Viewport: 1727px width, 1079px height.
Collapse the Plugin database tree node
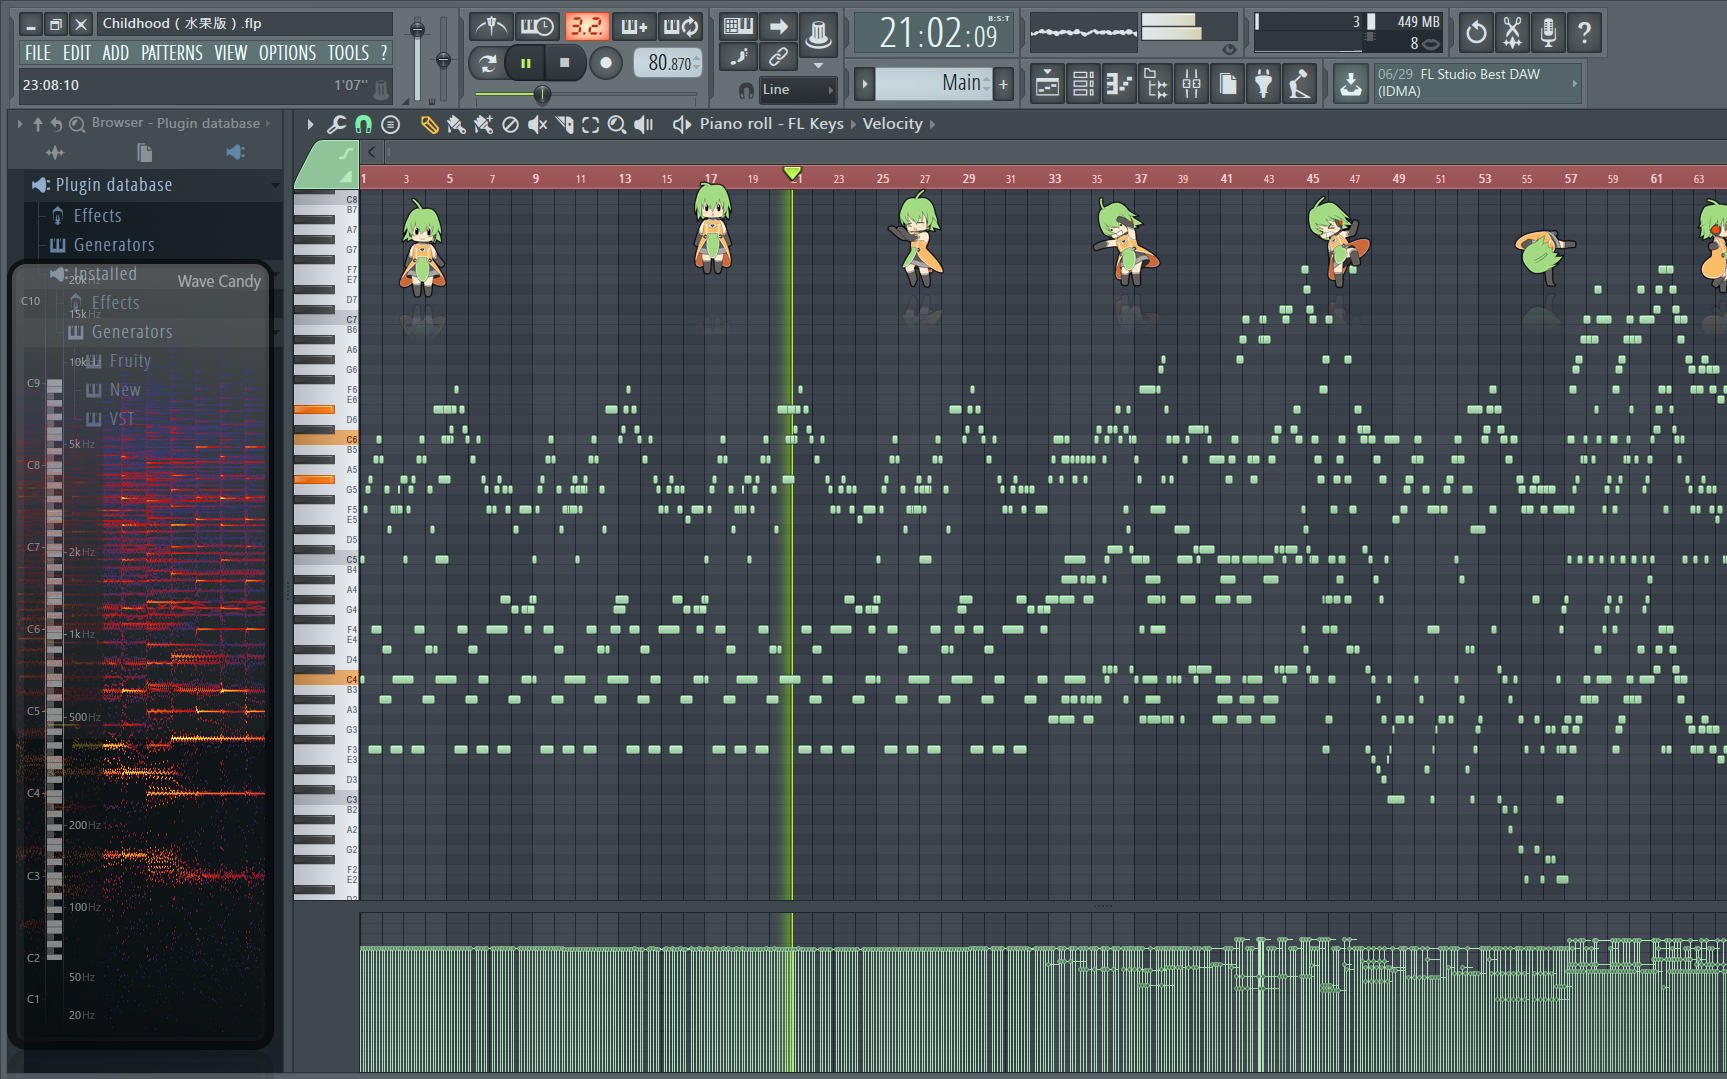click(114, 185)
